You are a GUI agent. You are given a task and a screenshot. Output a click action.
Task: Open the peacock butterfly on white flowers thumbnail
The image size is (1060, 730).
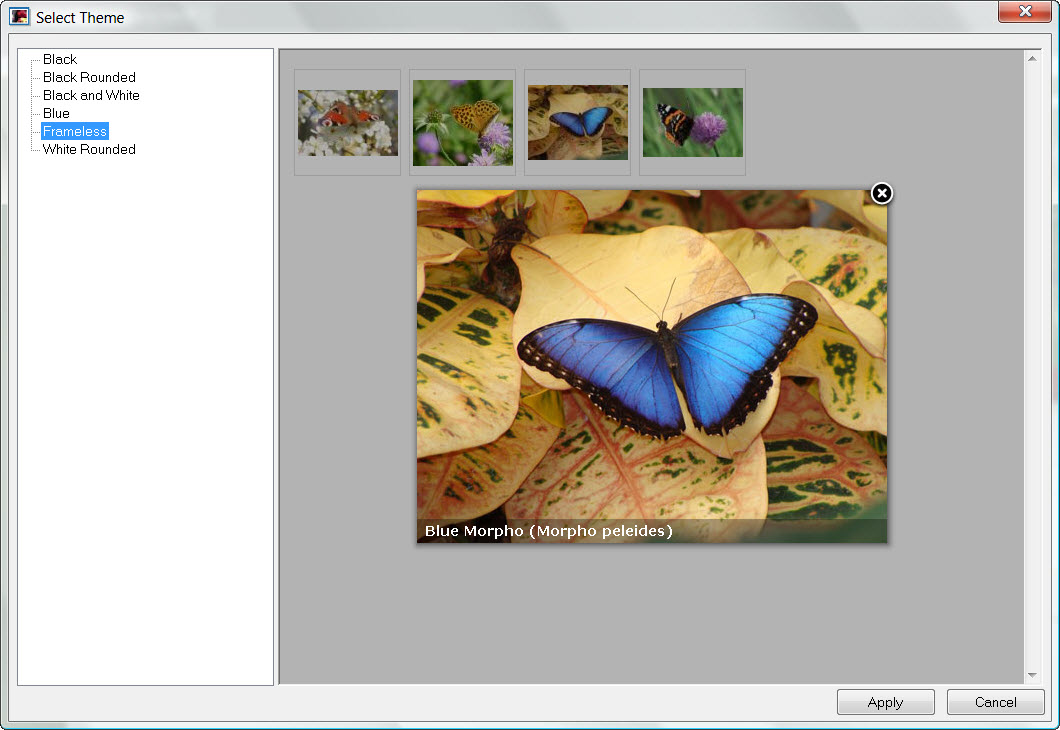(347, 122)
